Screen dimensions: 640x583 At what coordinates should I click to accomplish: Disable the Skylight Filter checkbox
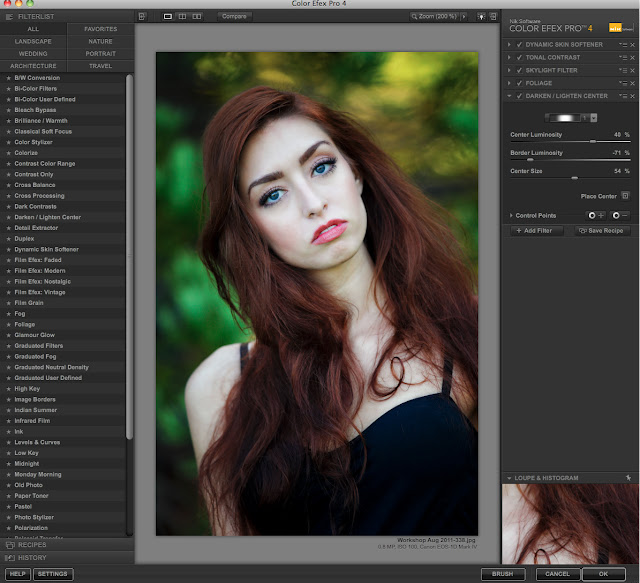pyautogui.click(x=519, y=71)
